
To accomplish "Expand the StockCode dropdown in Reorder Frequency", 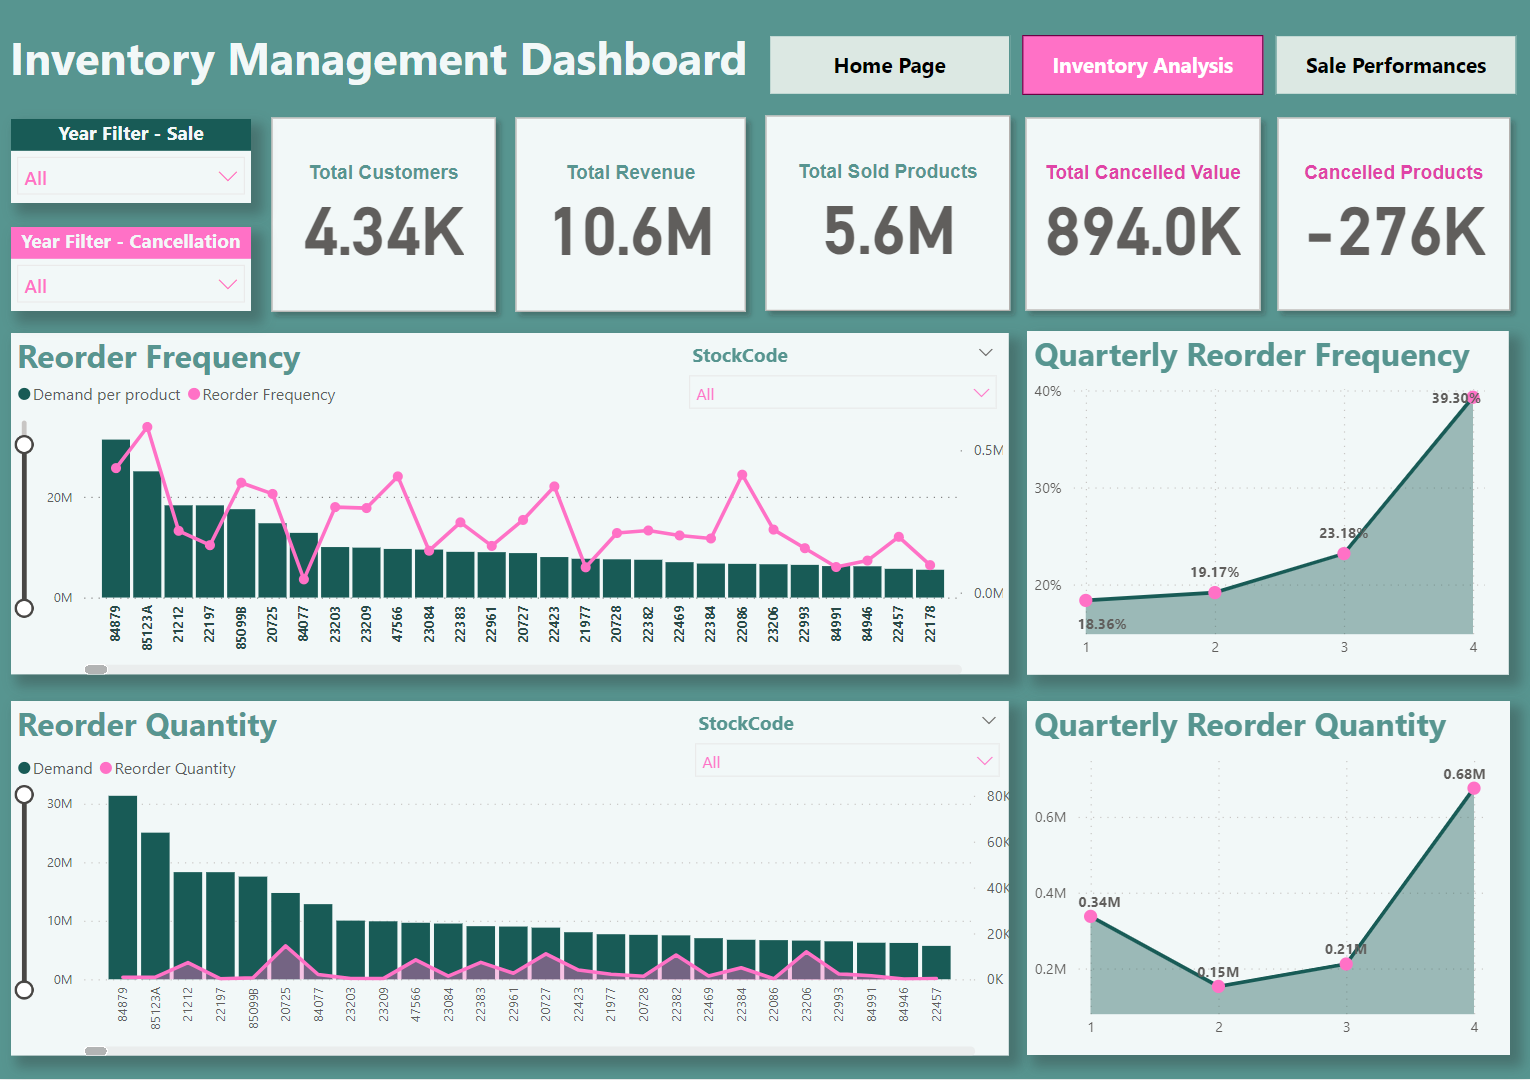I will click(980, 392).
